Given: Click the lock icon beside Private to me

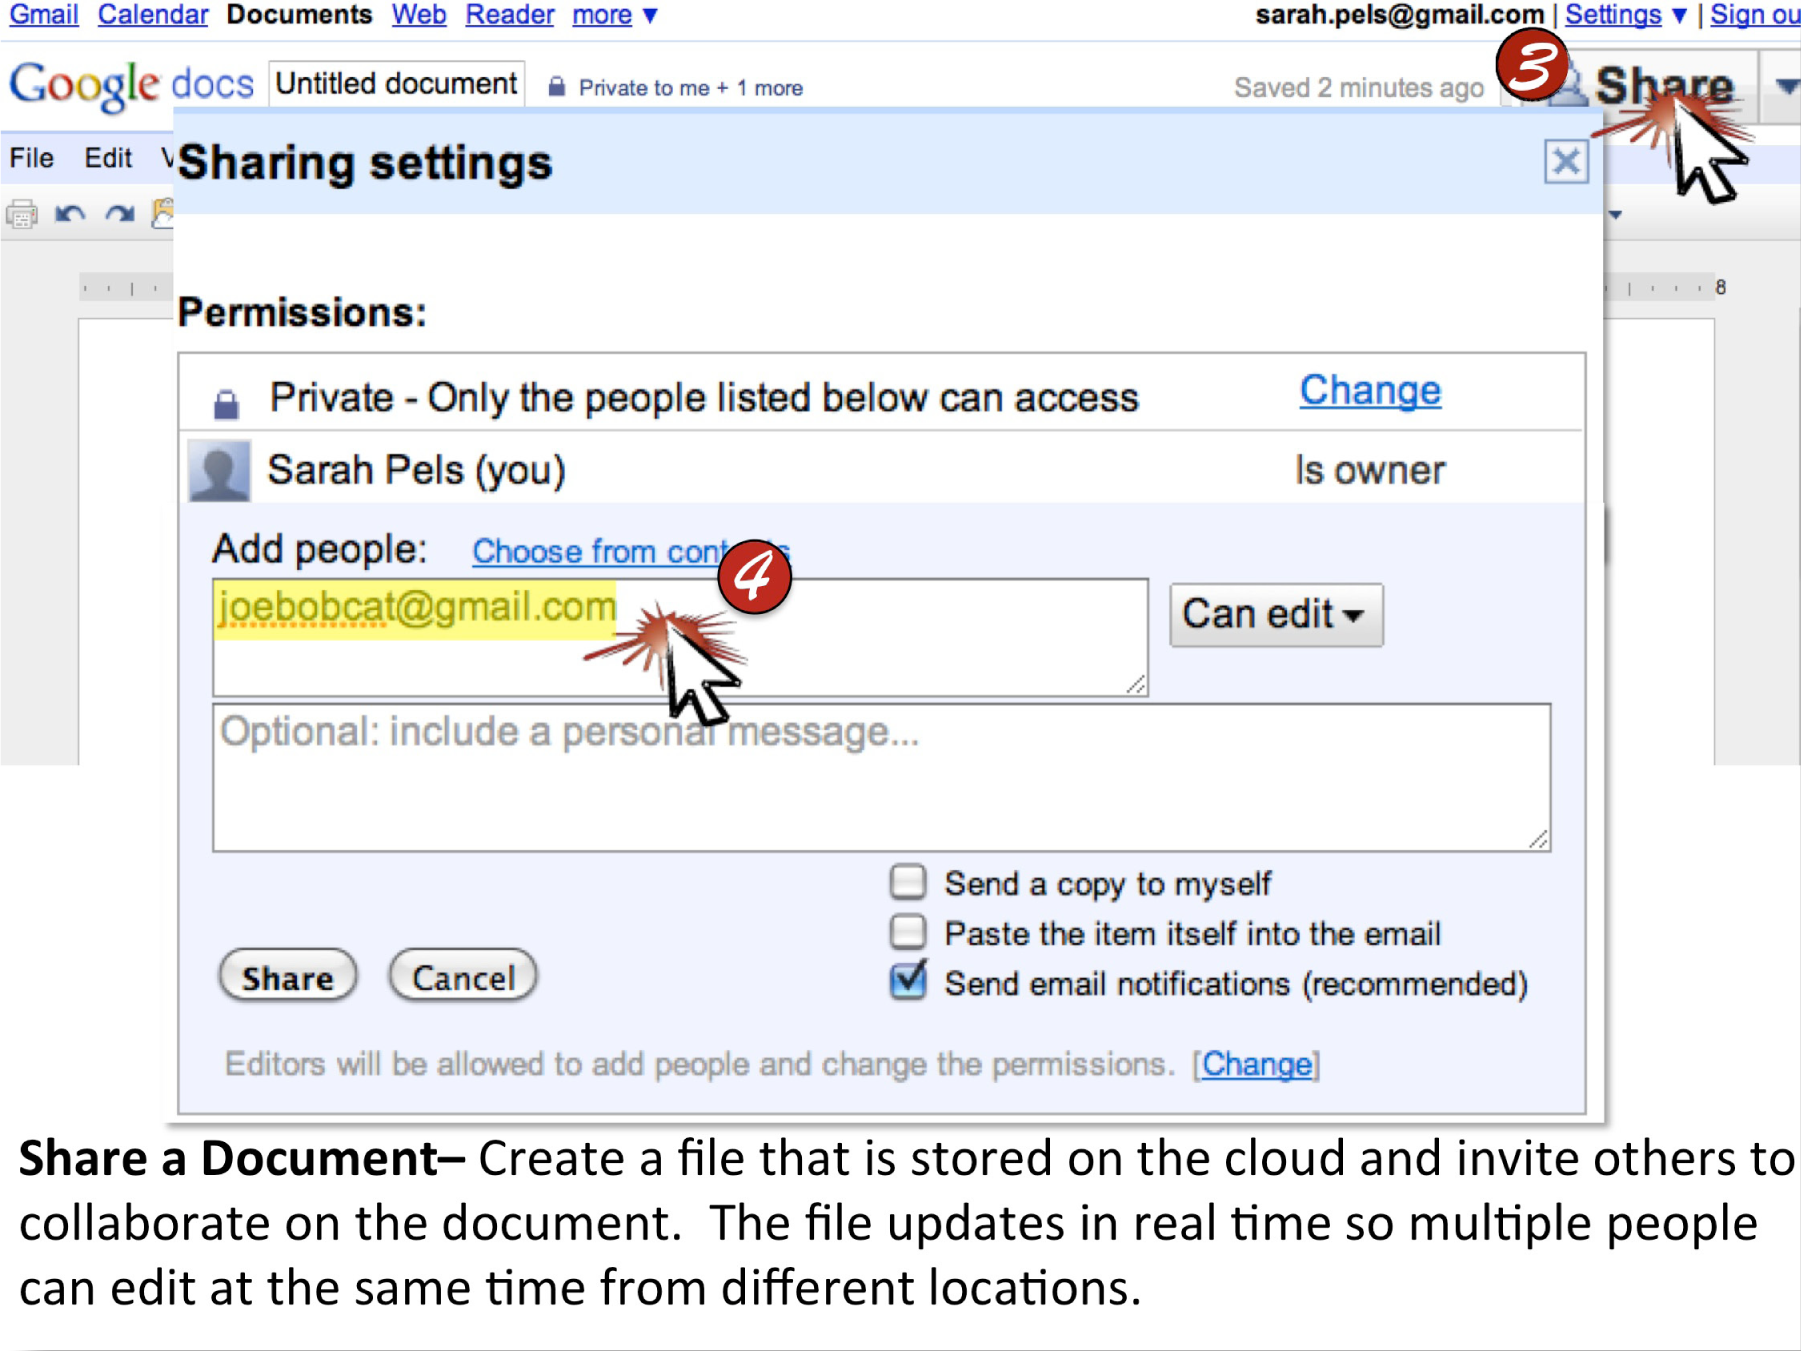Looking at the screenshot, I should 557,87.
